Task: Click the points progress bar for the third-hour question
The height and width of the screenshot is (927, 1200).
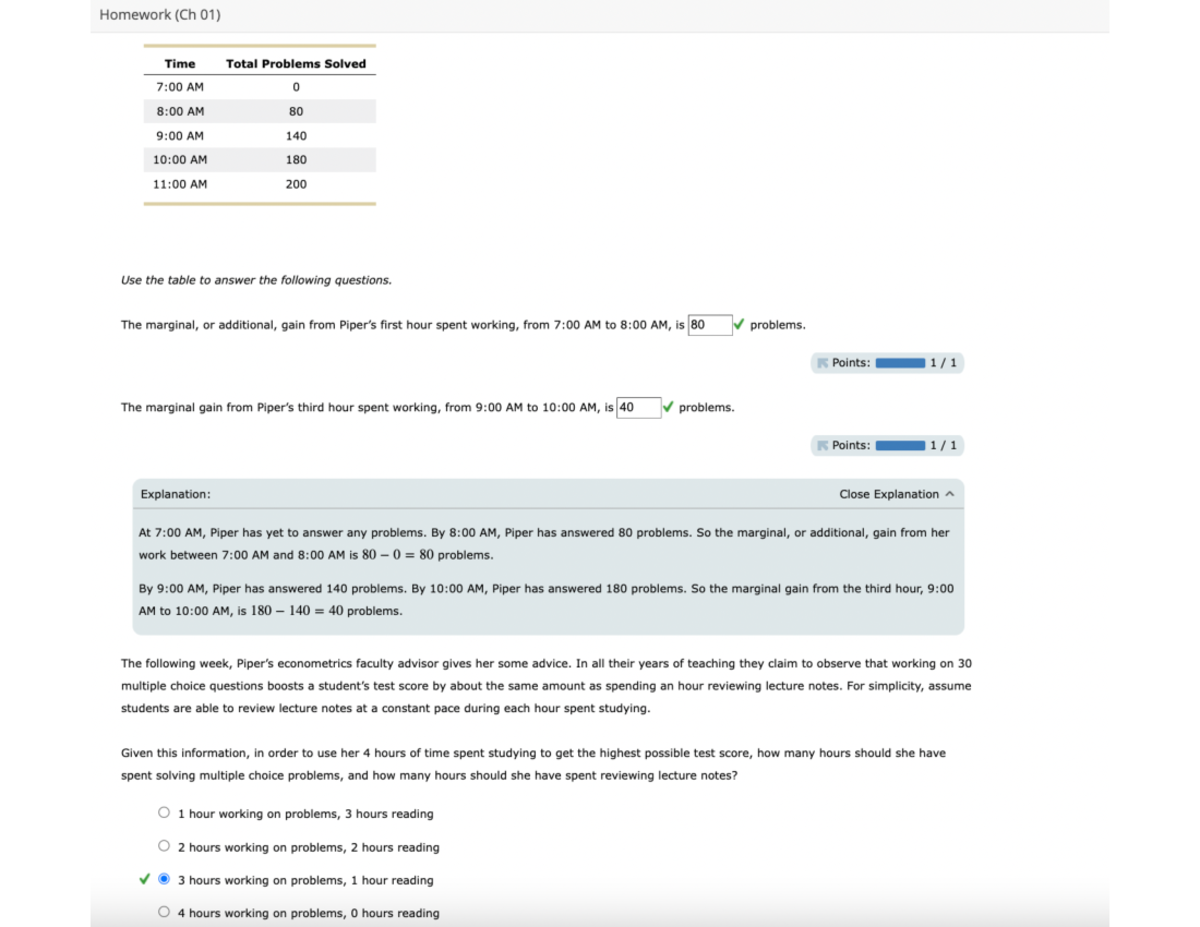Action: pos(899,446)
